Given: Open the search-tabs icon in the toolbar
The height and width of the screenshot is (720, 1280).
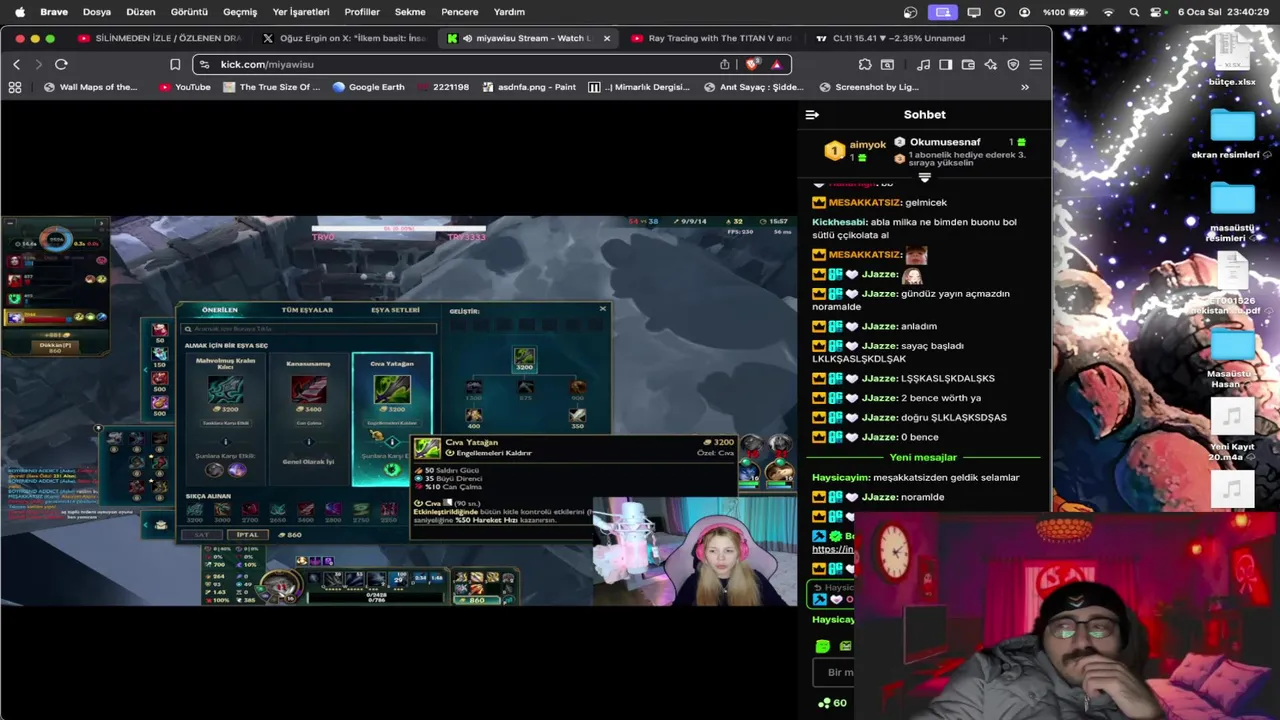Looking at the screenshot, I should coord(887,64).
